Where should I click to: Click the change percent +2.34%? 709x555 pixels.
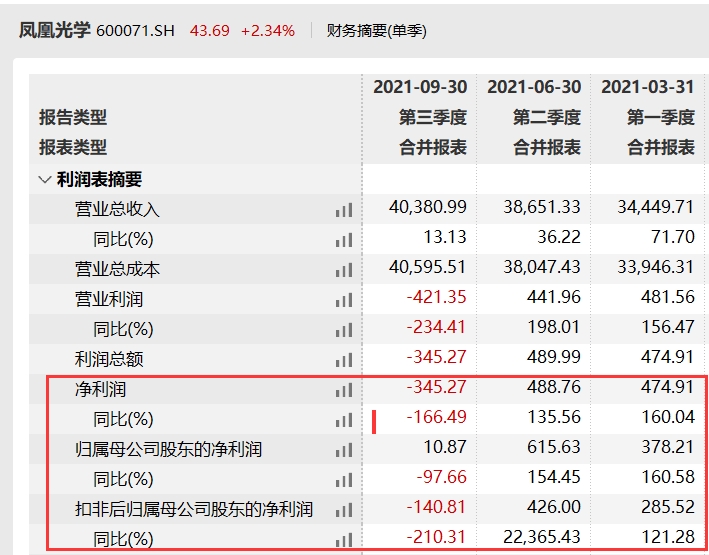tap(268, 31)
